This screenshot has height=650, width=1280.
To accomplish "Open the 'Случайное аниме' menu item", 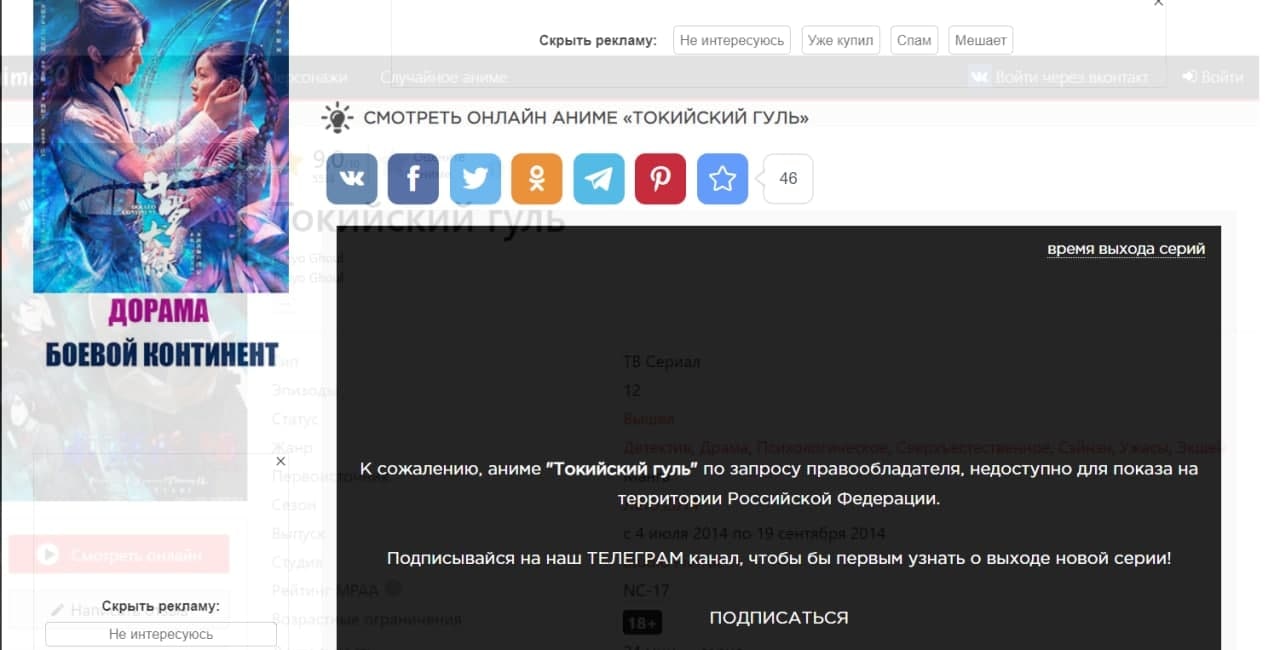I will pos(443,77).
